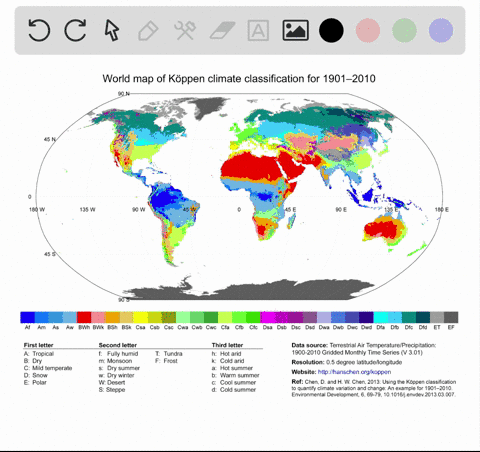The height and width of the screenshot is (452, 480).
Task: Click the '135 W' longitude label
Action: tap(88, 210)
